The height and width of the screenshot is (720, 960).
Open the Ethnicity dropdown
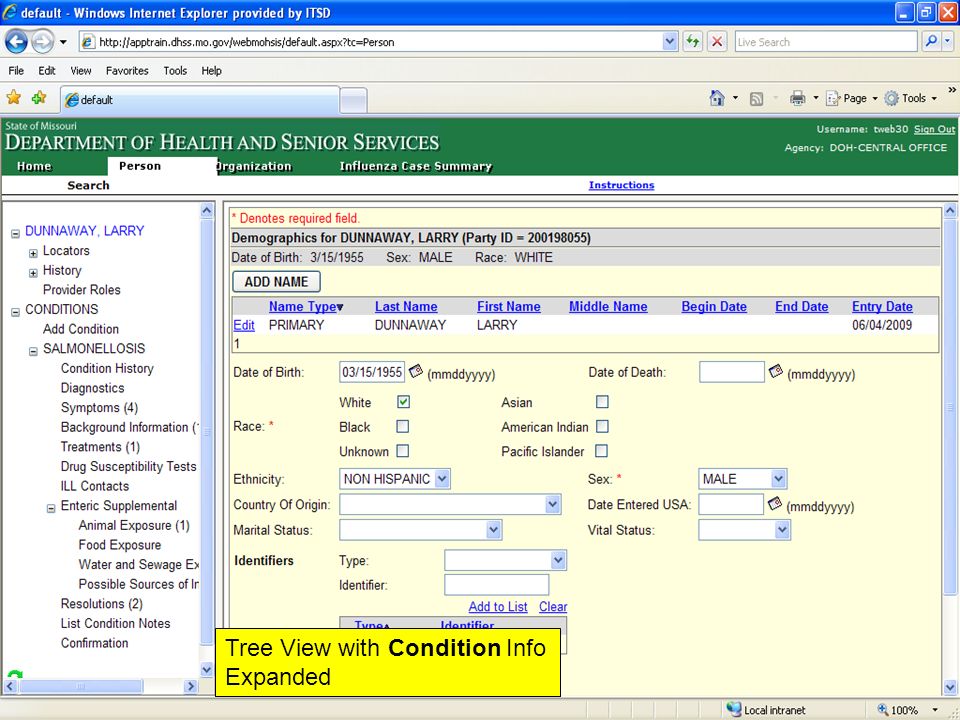click(x=442, y=479)
